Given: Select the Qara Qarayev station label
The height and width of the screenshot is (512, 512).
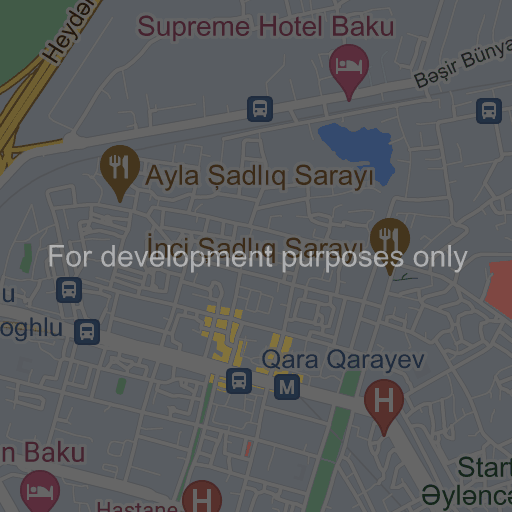Looking at the screenshot, I should click(x=343, y=360).
